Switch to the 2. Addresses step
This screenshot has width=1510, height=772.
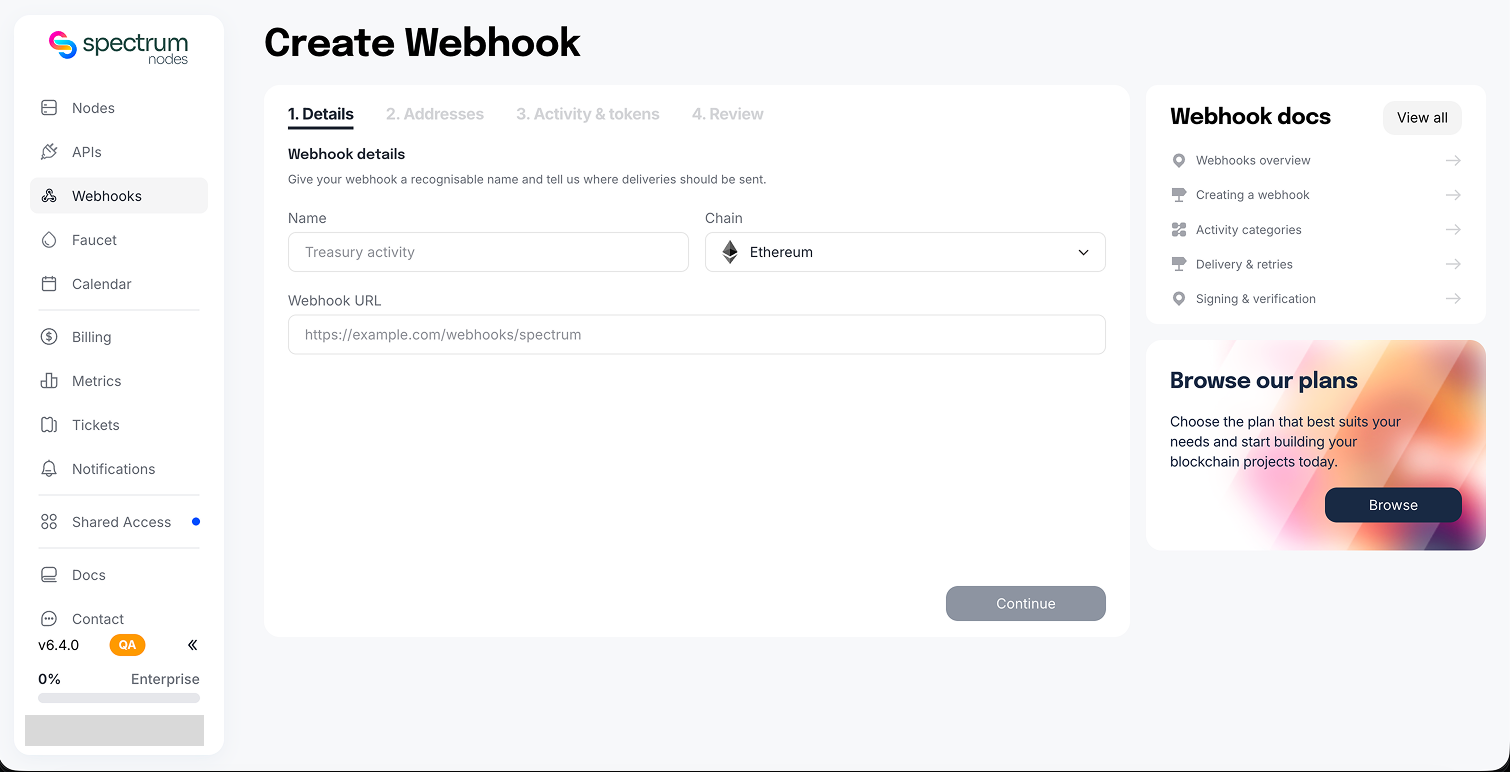[x=435, y=114]
